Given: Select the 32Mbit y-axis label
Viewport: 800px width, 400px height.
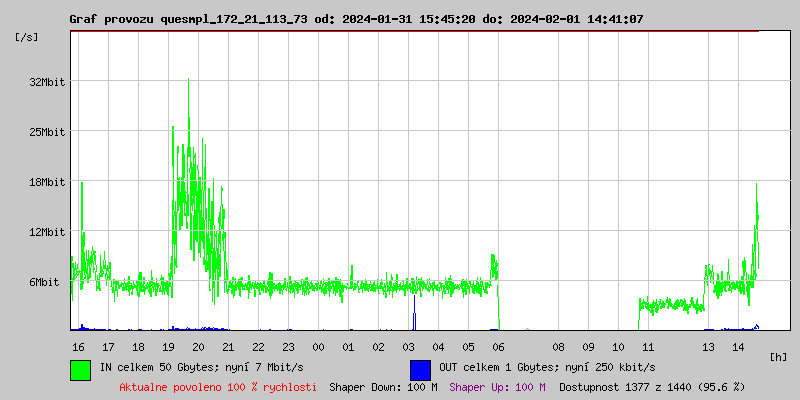Looking at the screenshot, I should pos(47,82).
